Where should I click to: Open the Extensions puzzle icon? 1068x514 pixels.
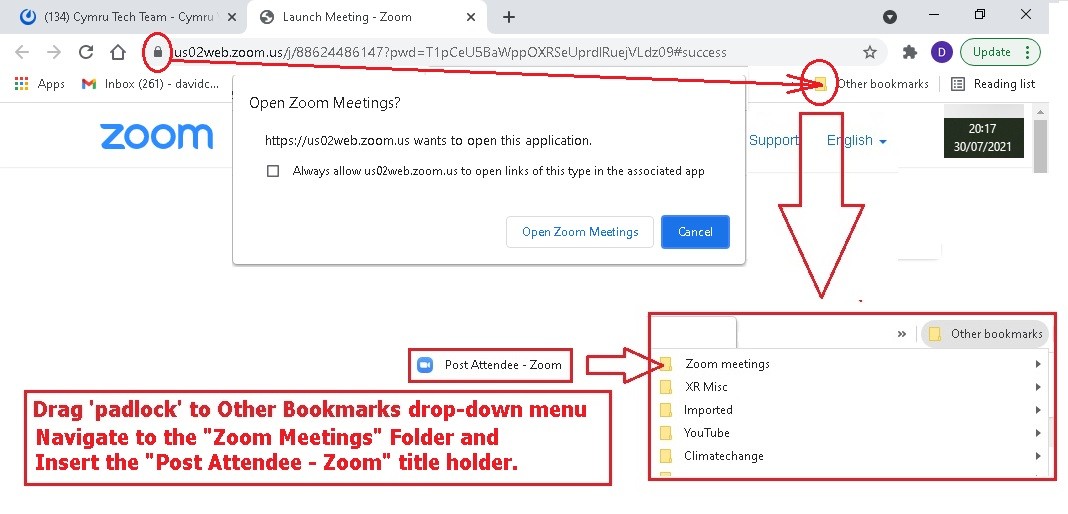pyautogui.click(x=909, y=52)
